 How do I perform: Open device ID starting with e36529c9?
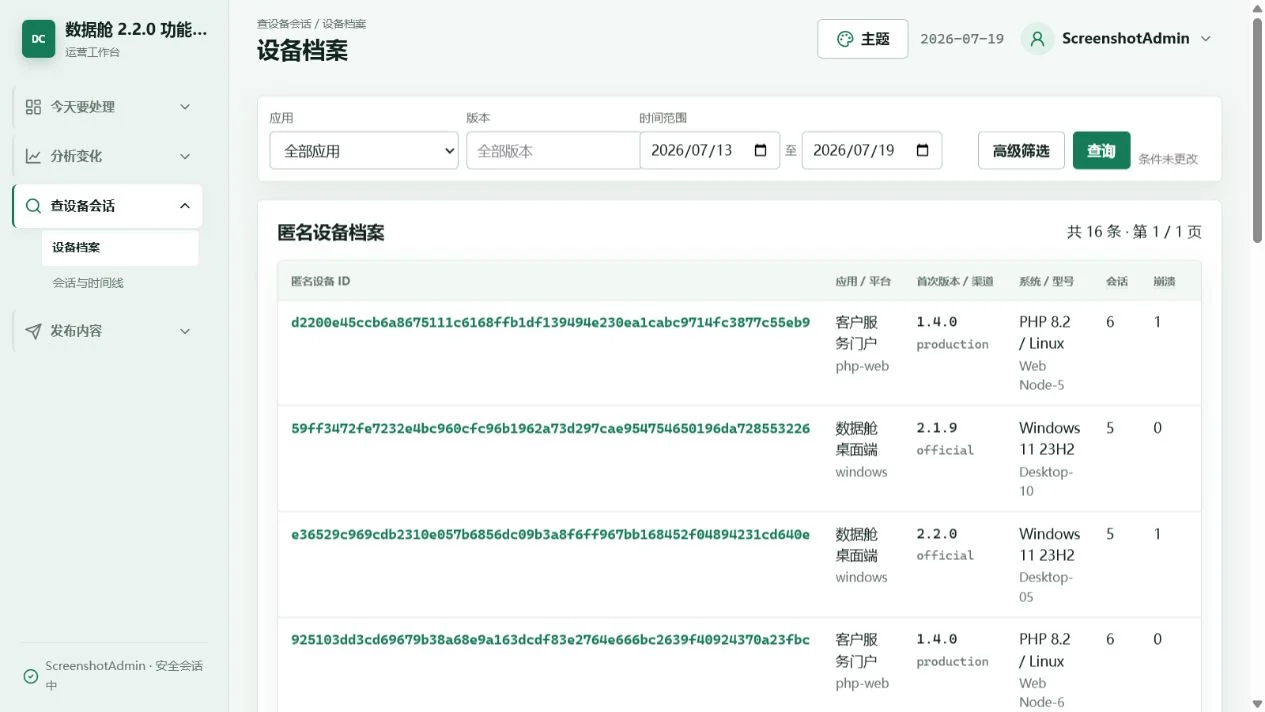(550, 534)
